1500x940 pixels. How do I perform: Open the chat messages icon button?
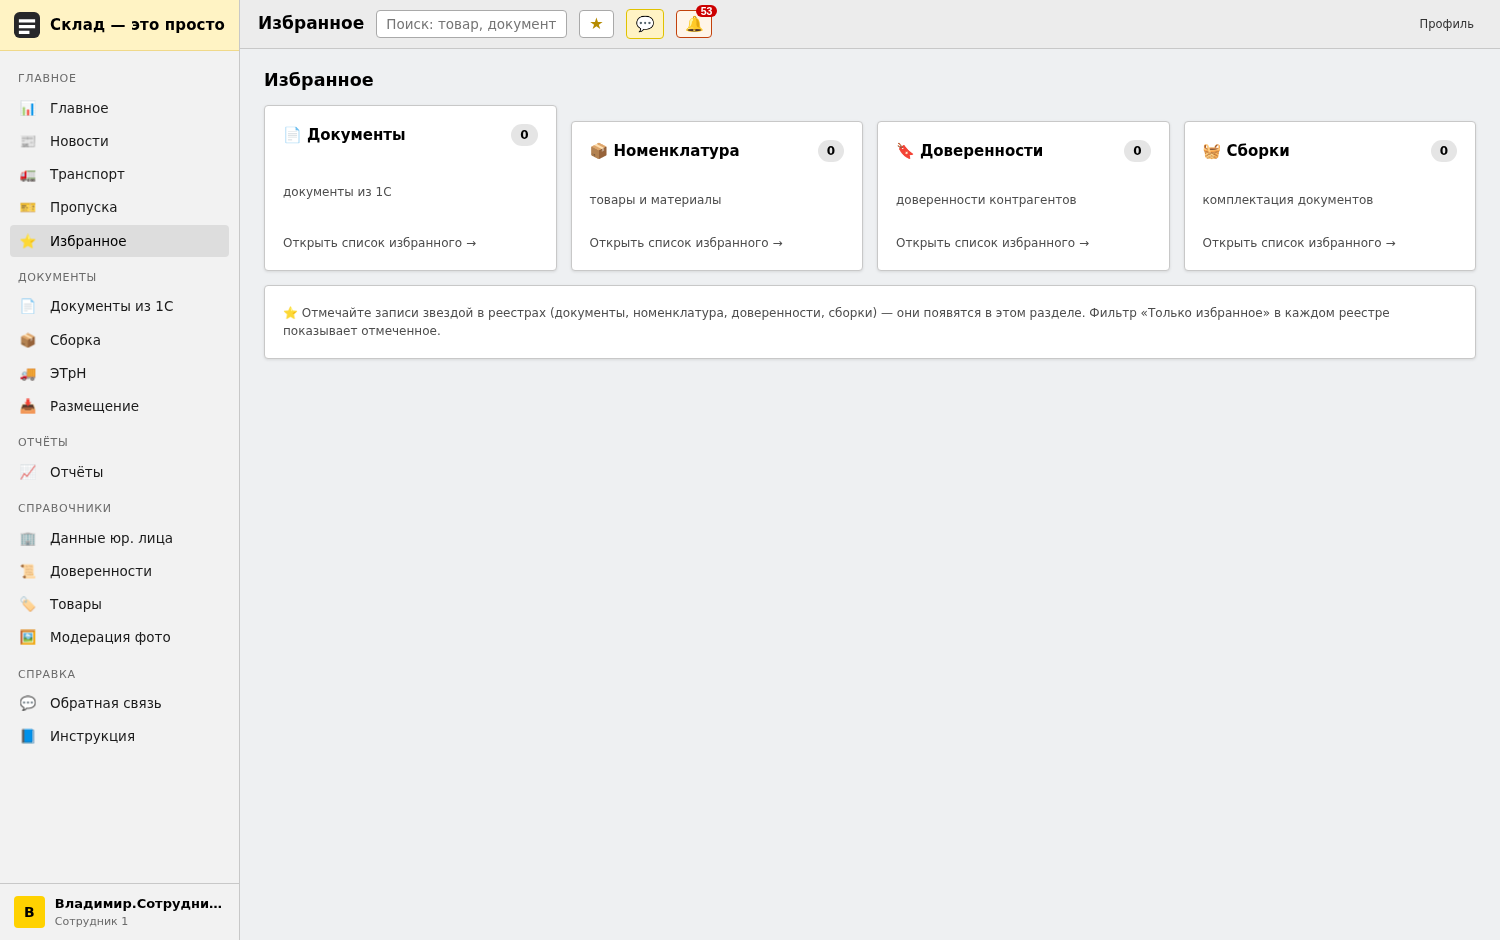[x=645, y=24]
